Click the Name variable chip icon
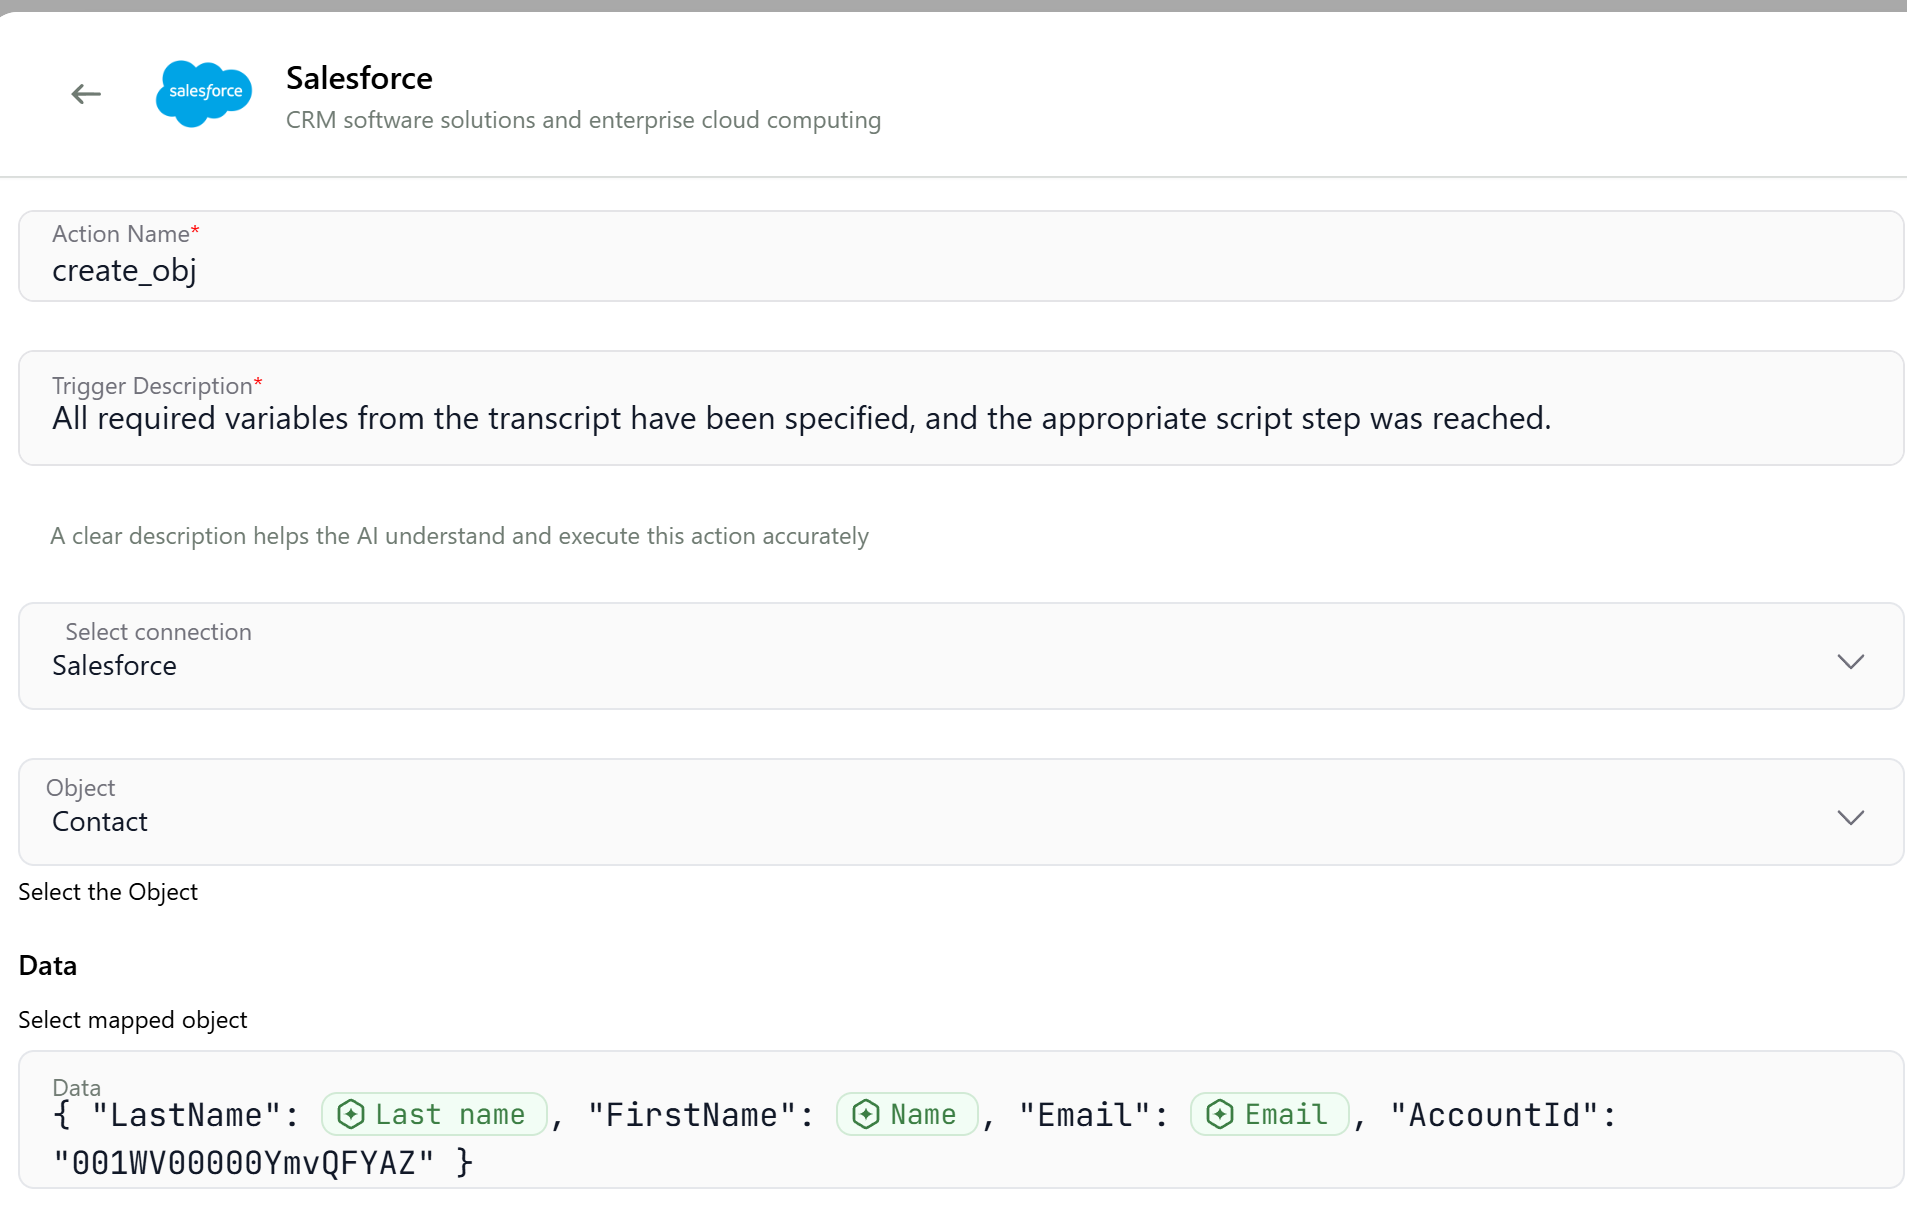The height and width of the screenshot is (1229, 1907). 866,1114
